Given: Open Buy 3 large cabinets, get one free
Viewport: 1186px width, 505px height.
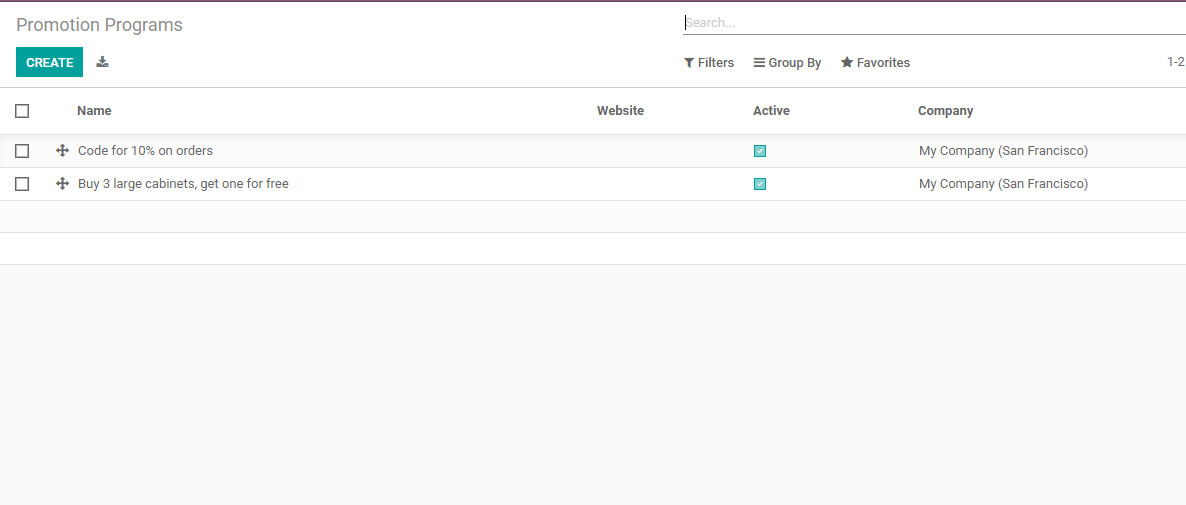Looking at the screenshot, I should 183,184.
